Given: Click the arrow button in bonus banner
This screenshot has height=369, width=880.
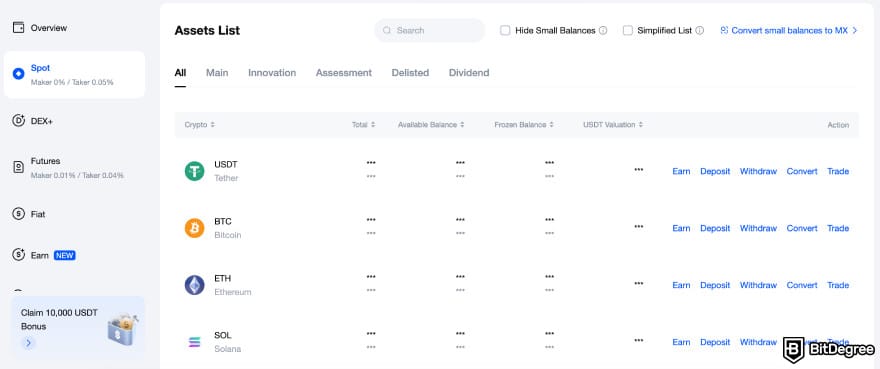Looking at the screenshot, I should click(29, 343).
